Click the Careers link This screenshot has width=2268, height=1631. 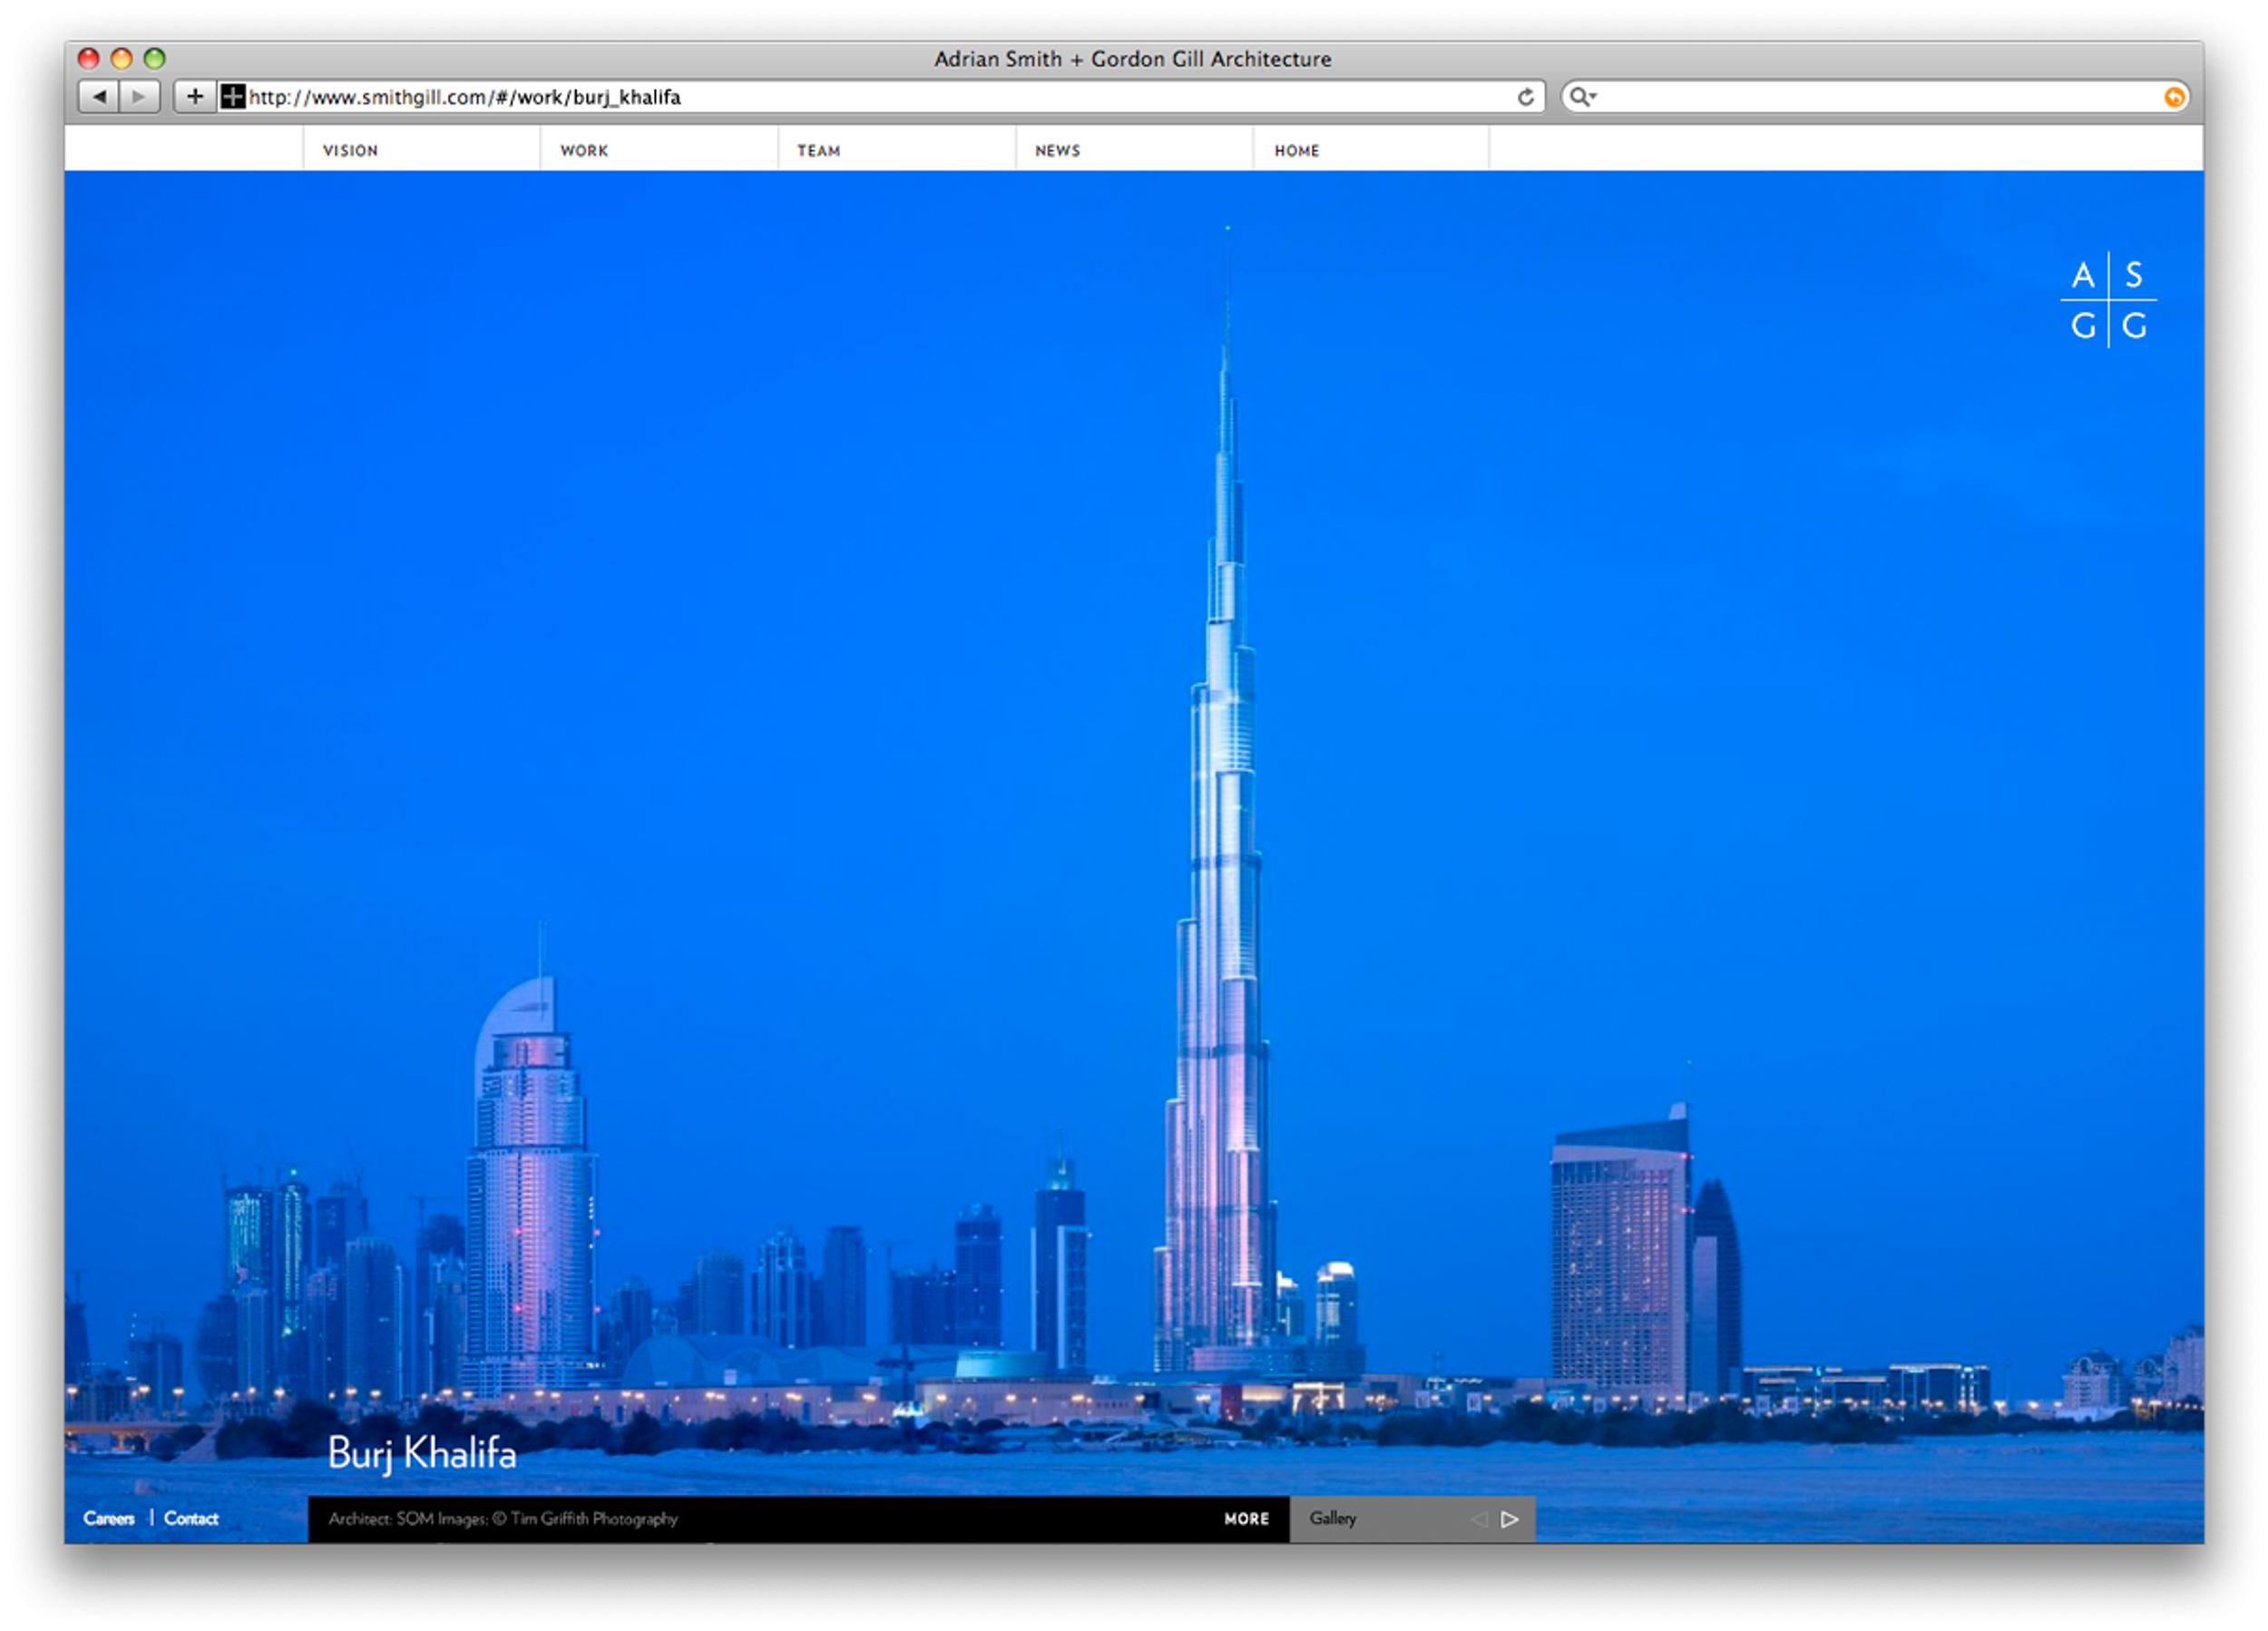pos(109,1518)
